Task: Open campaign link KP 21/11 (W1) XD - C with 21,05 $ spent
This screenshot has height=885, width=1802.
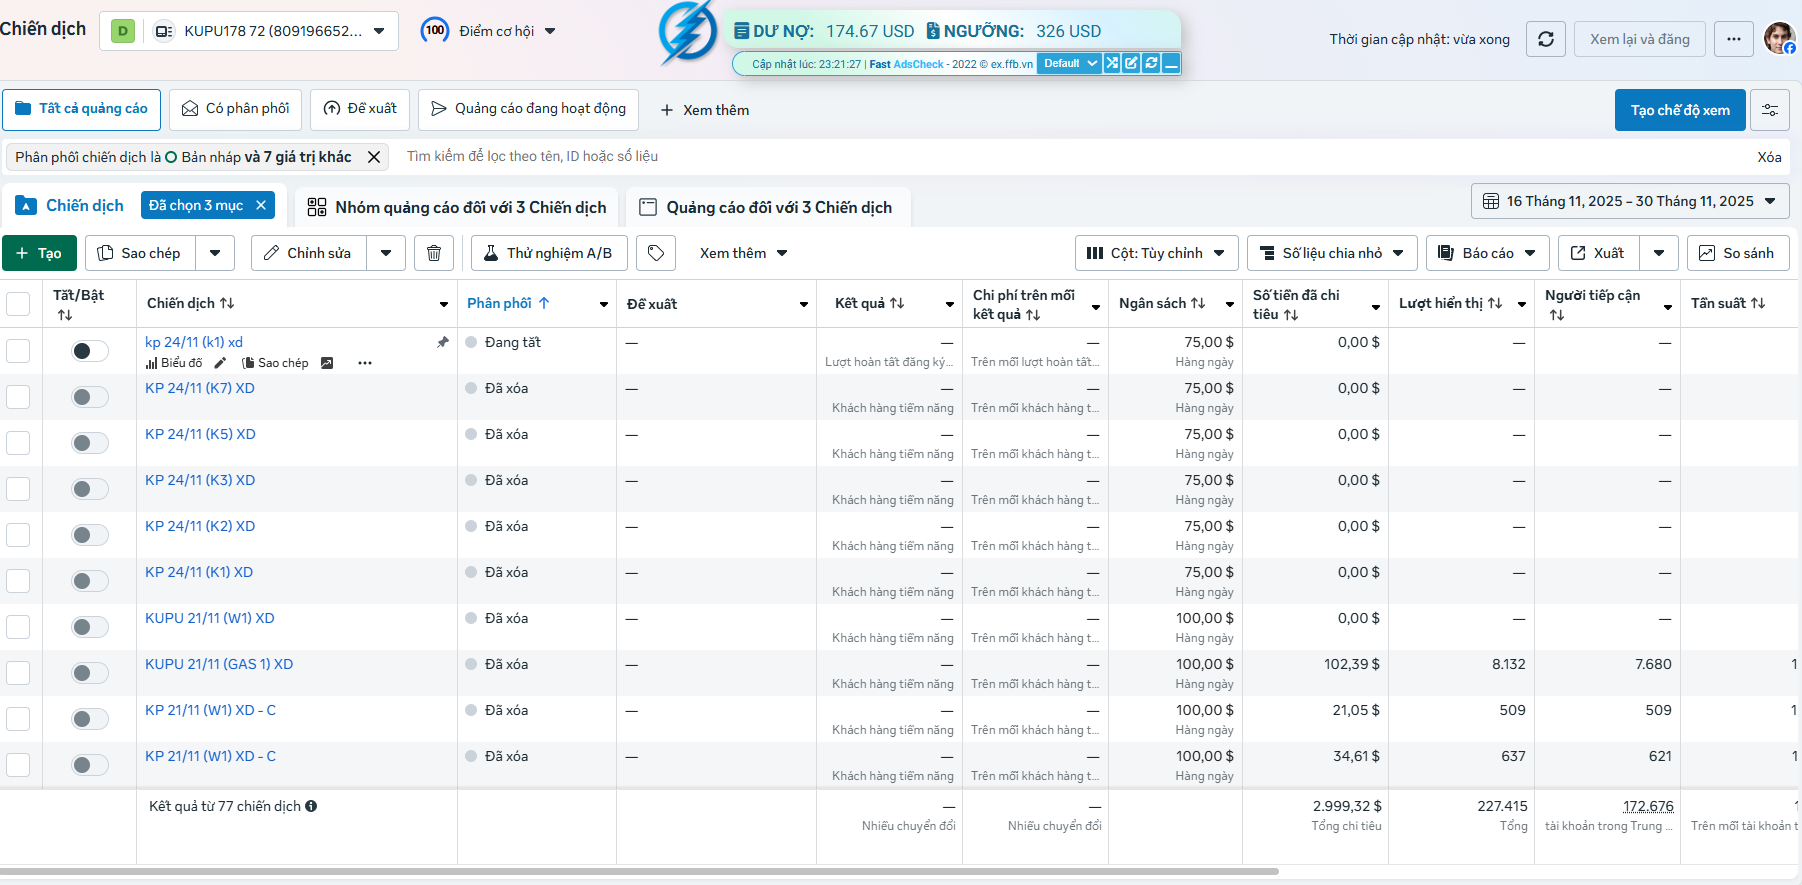Action: pos(210,710)
